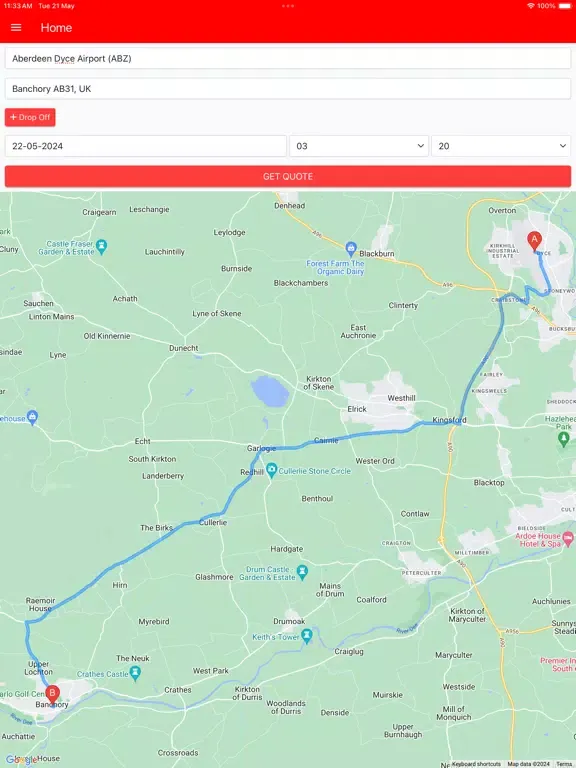Click Echt village label
This screenshot has height=768, width=576.
coord(143,441)
